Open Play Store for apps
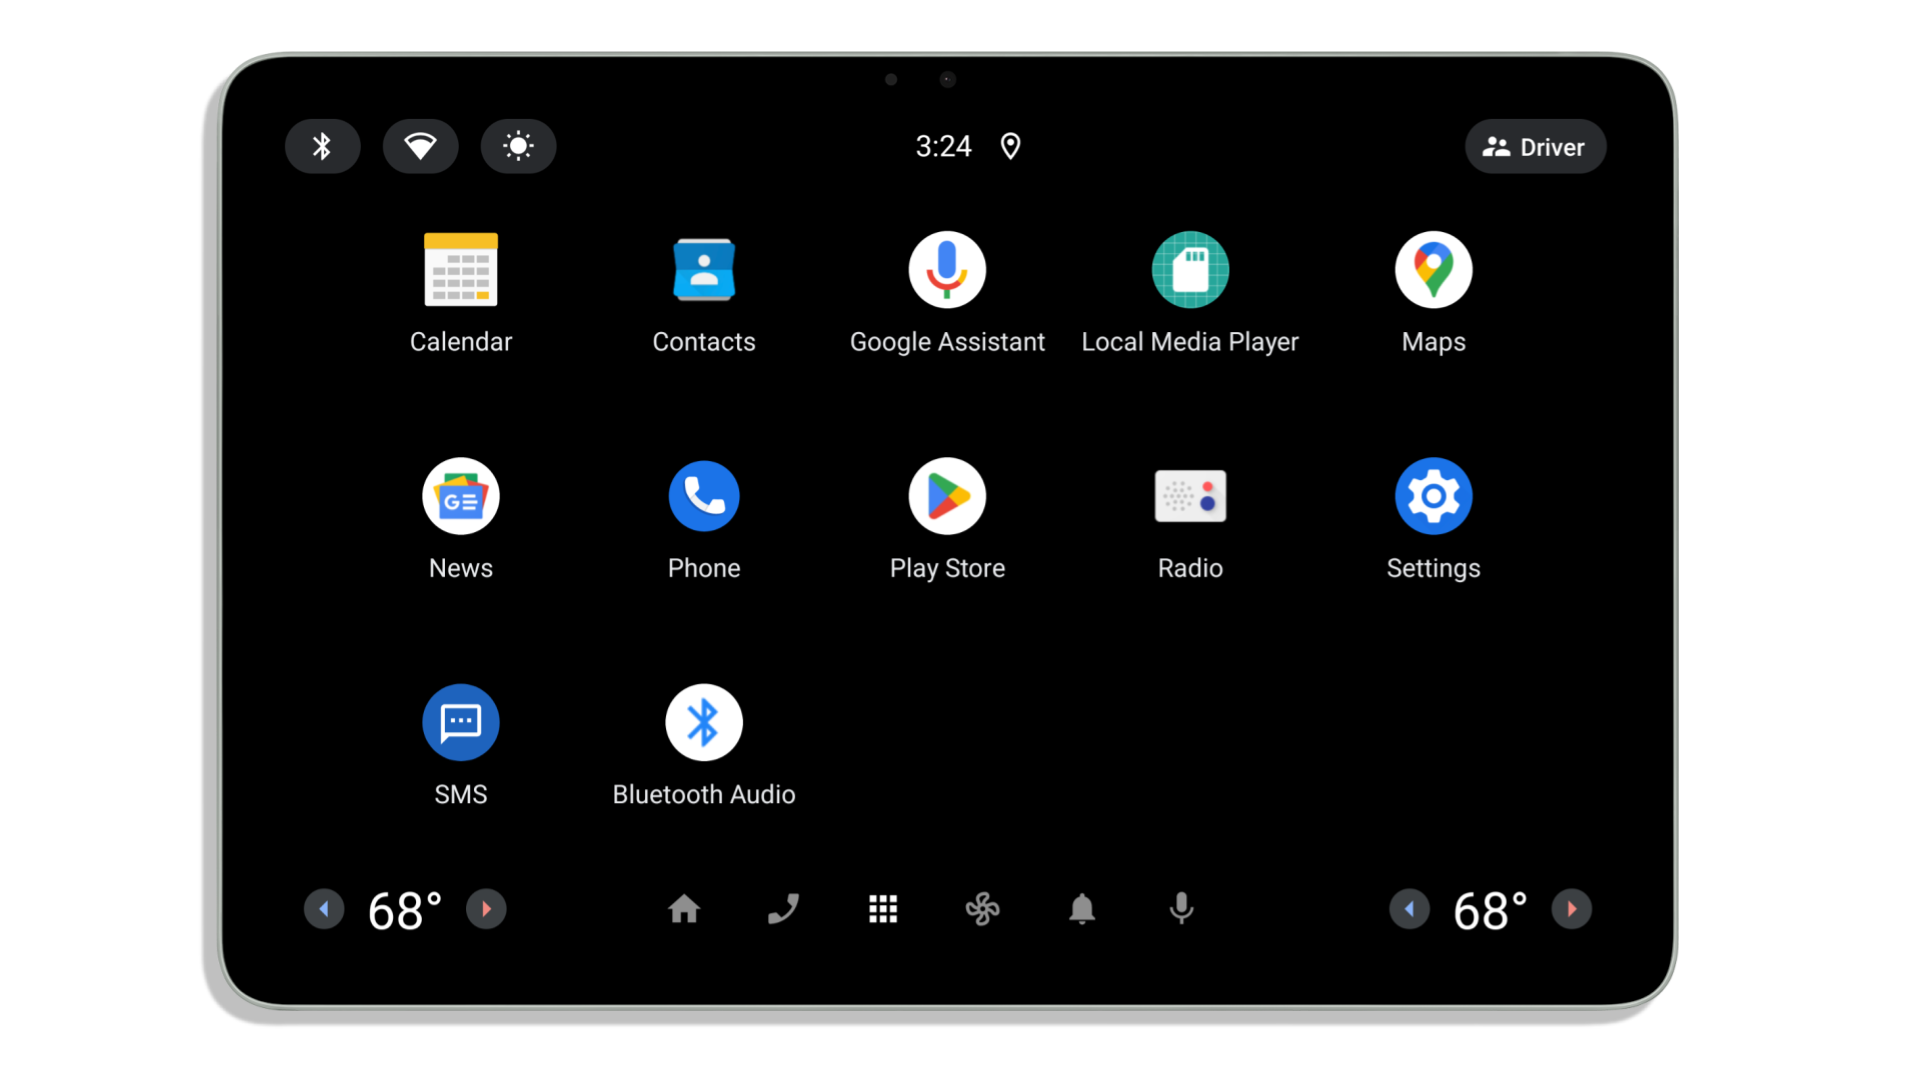The width and height of the screenshot is (1920, 1080). pos(947,495)
